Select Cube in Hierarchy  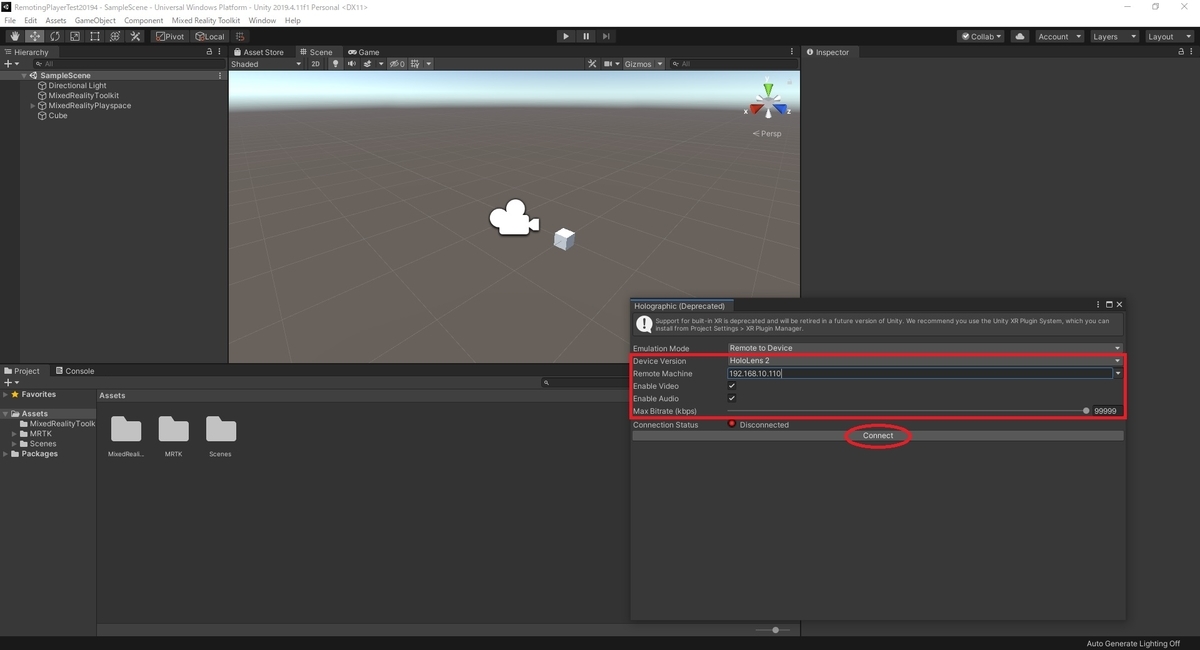58,116
